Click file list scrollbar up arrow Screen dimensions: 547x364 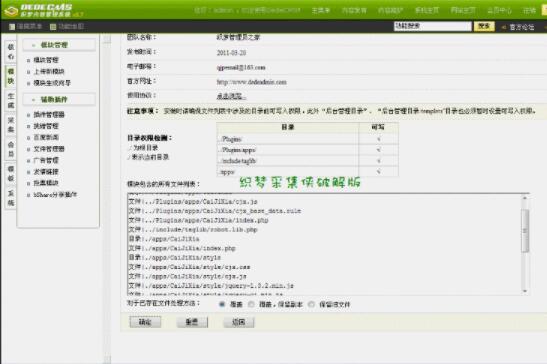point(525,198)
